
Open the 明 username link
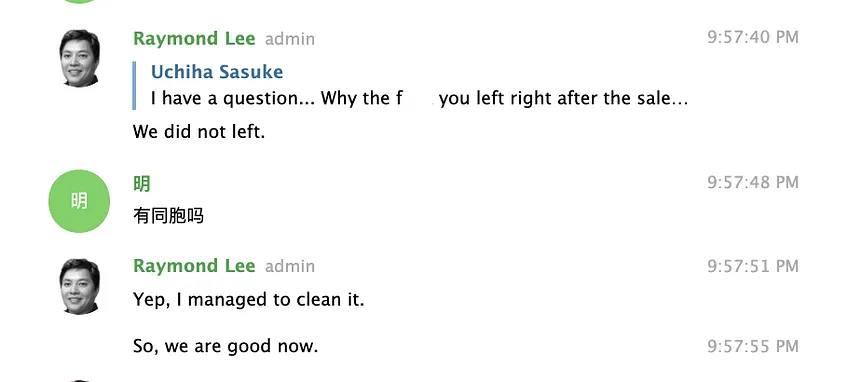pos(142,184)
